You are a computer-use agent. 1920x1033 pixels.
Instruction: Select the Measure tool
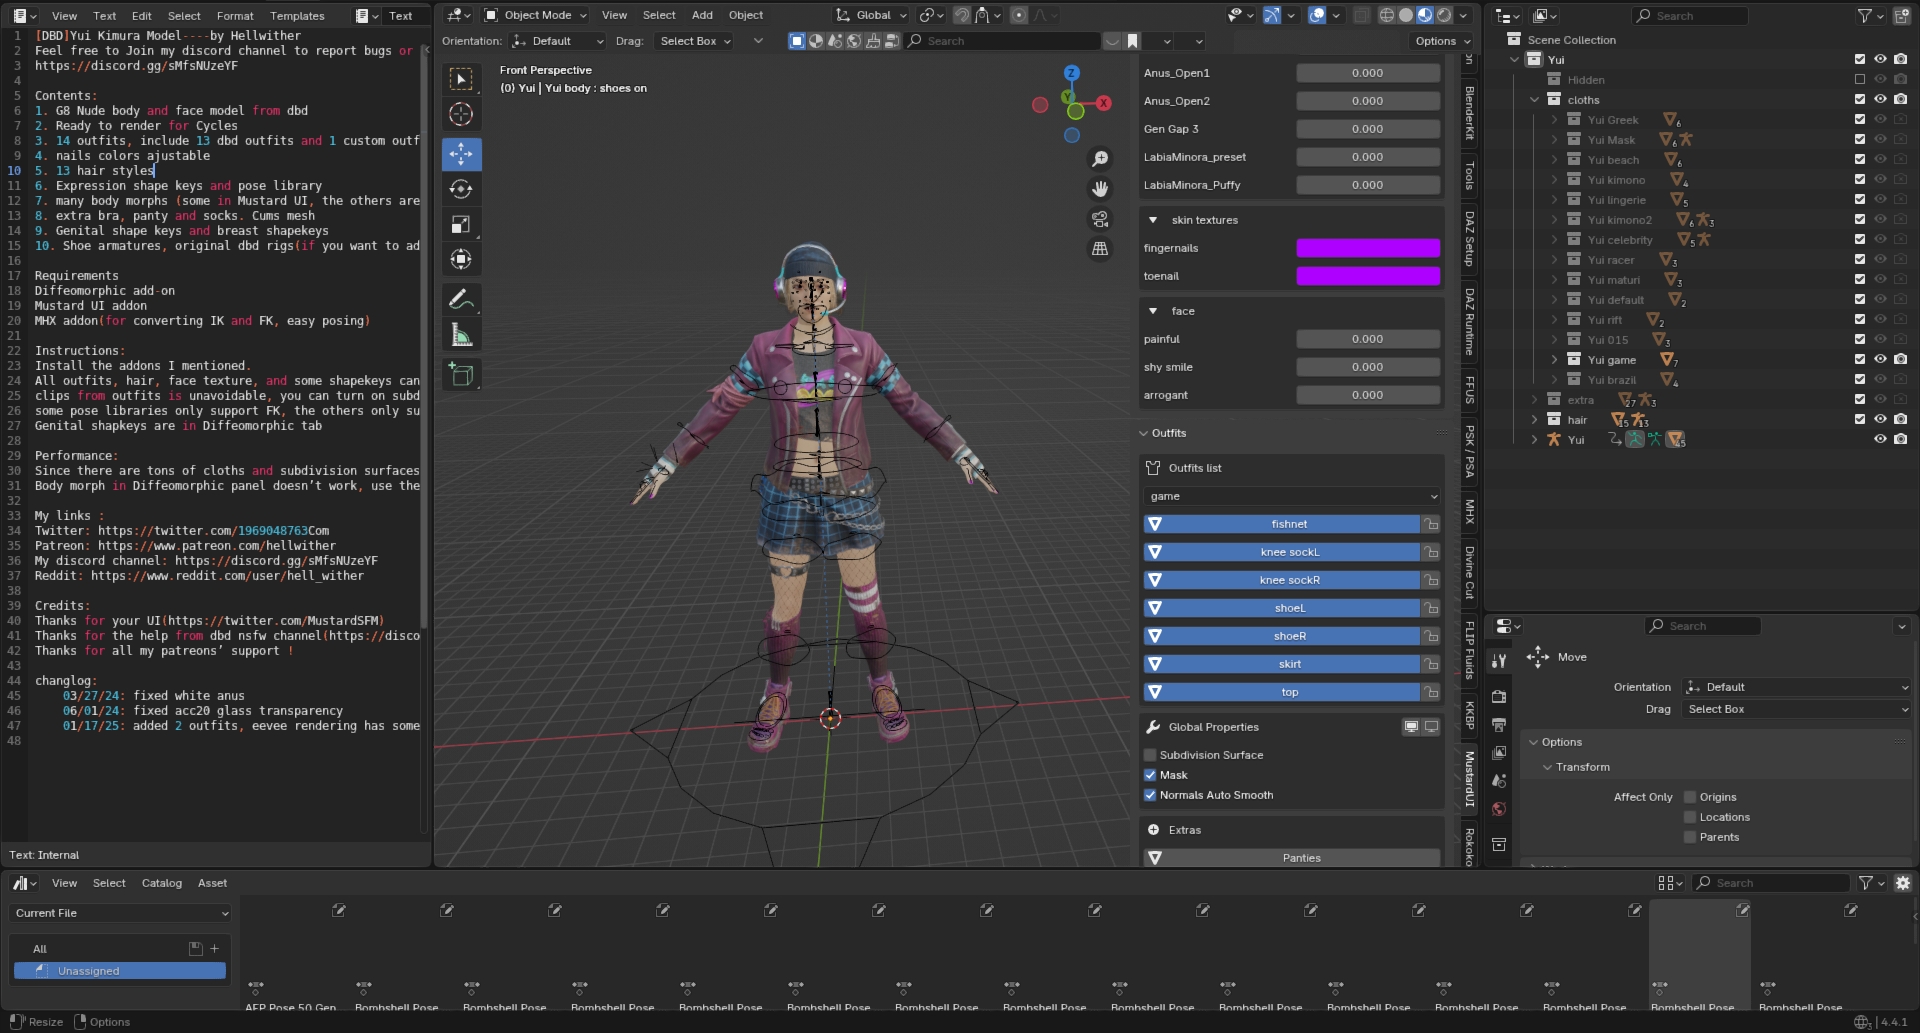(x=461, y=334)
